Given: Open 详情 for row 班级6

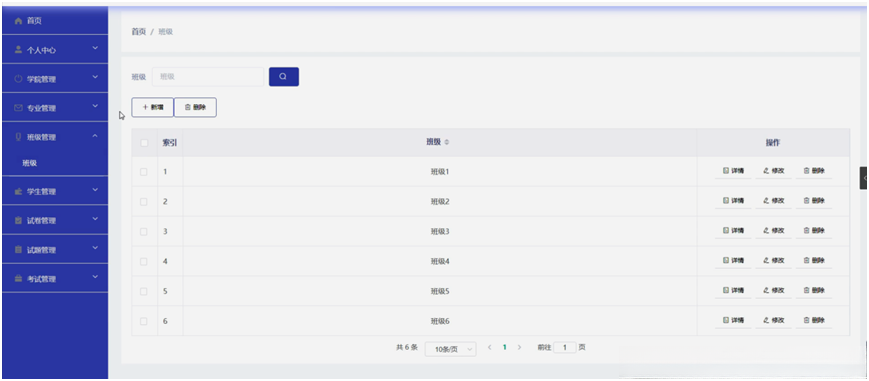Looking at the screenshot, I should click(x=733, y=321).
